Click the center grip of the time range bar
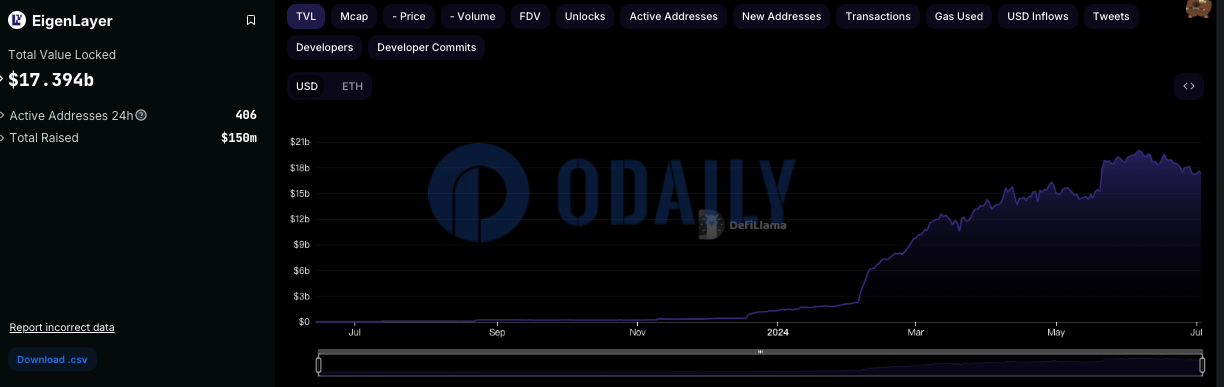Screen dimensions: 1224x387 pyautogui.click(x=760, y=352)
